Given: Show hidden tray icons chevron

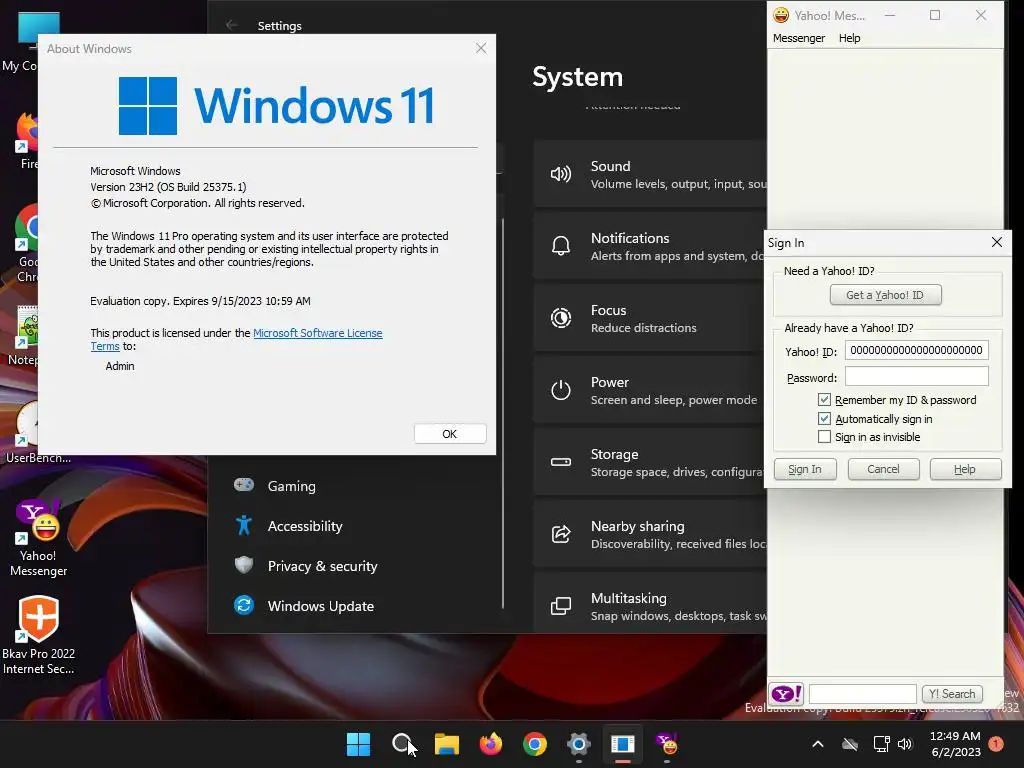Looking at the screenshot, I should tap(818, 744).
